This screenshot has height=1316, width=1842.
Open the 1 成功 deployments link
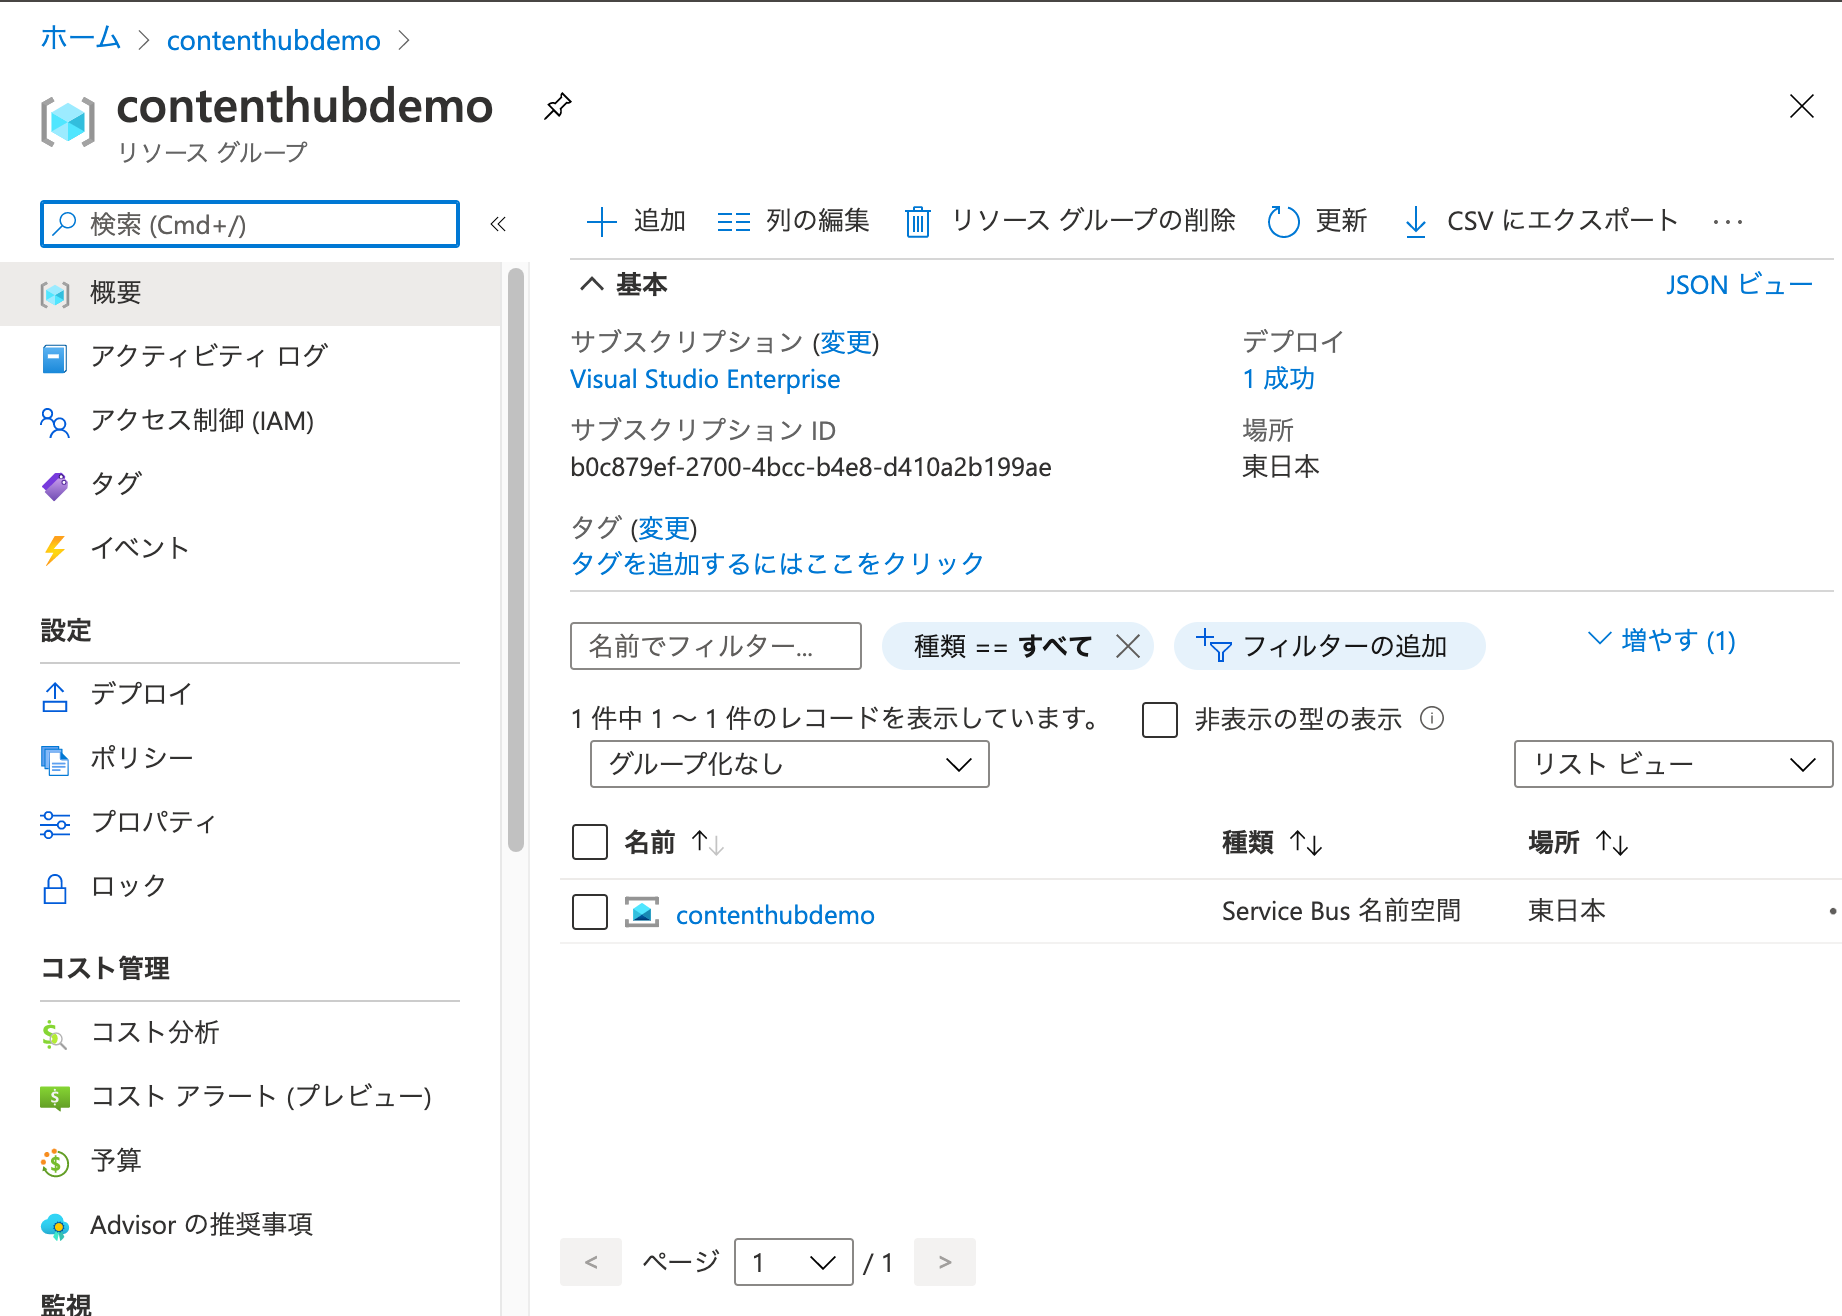pos(1278,379)
